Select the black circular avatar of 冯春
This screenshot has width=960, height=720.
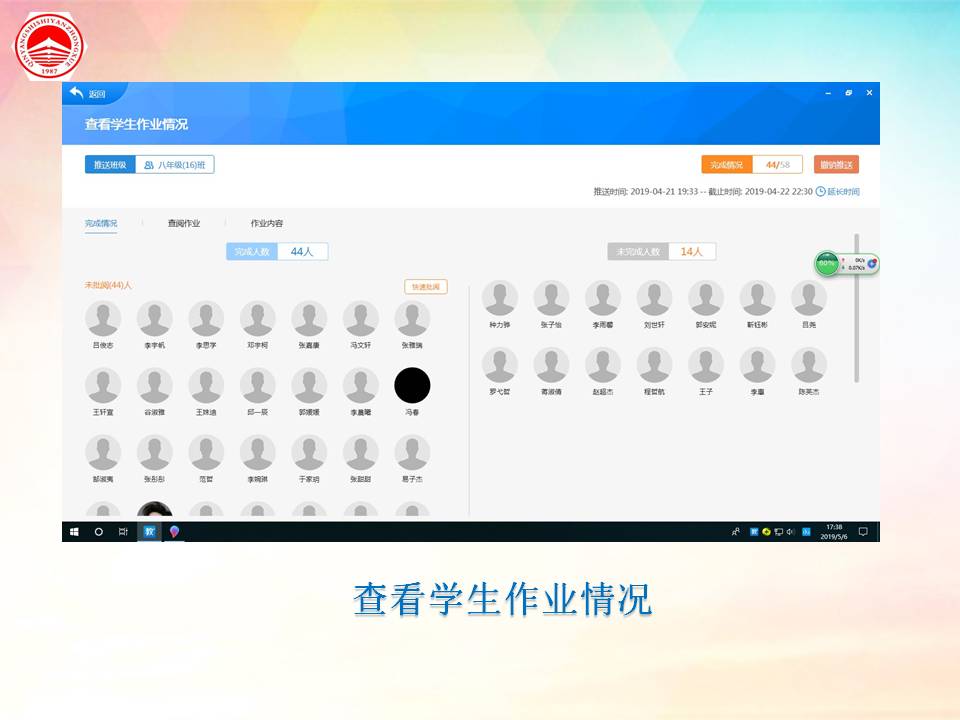[x=412, y=385]
